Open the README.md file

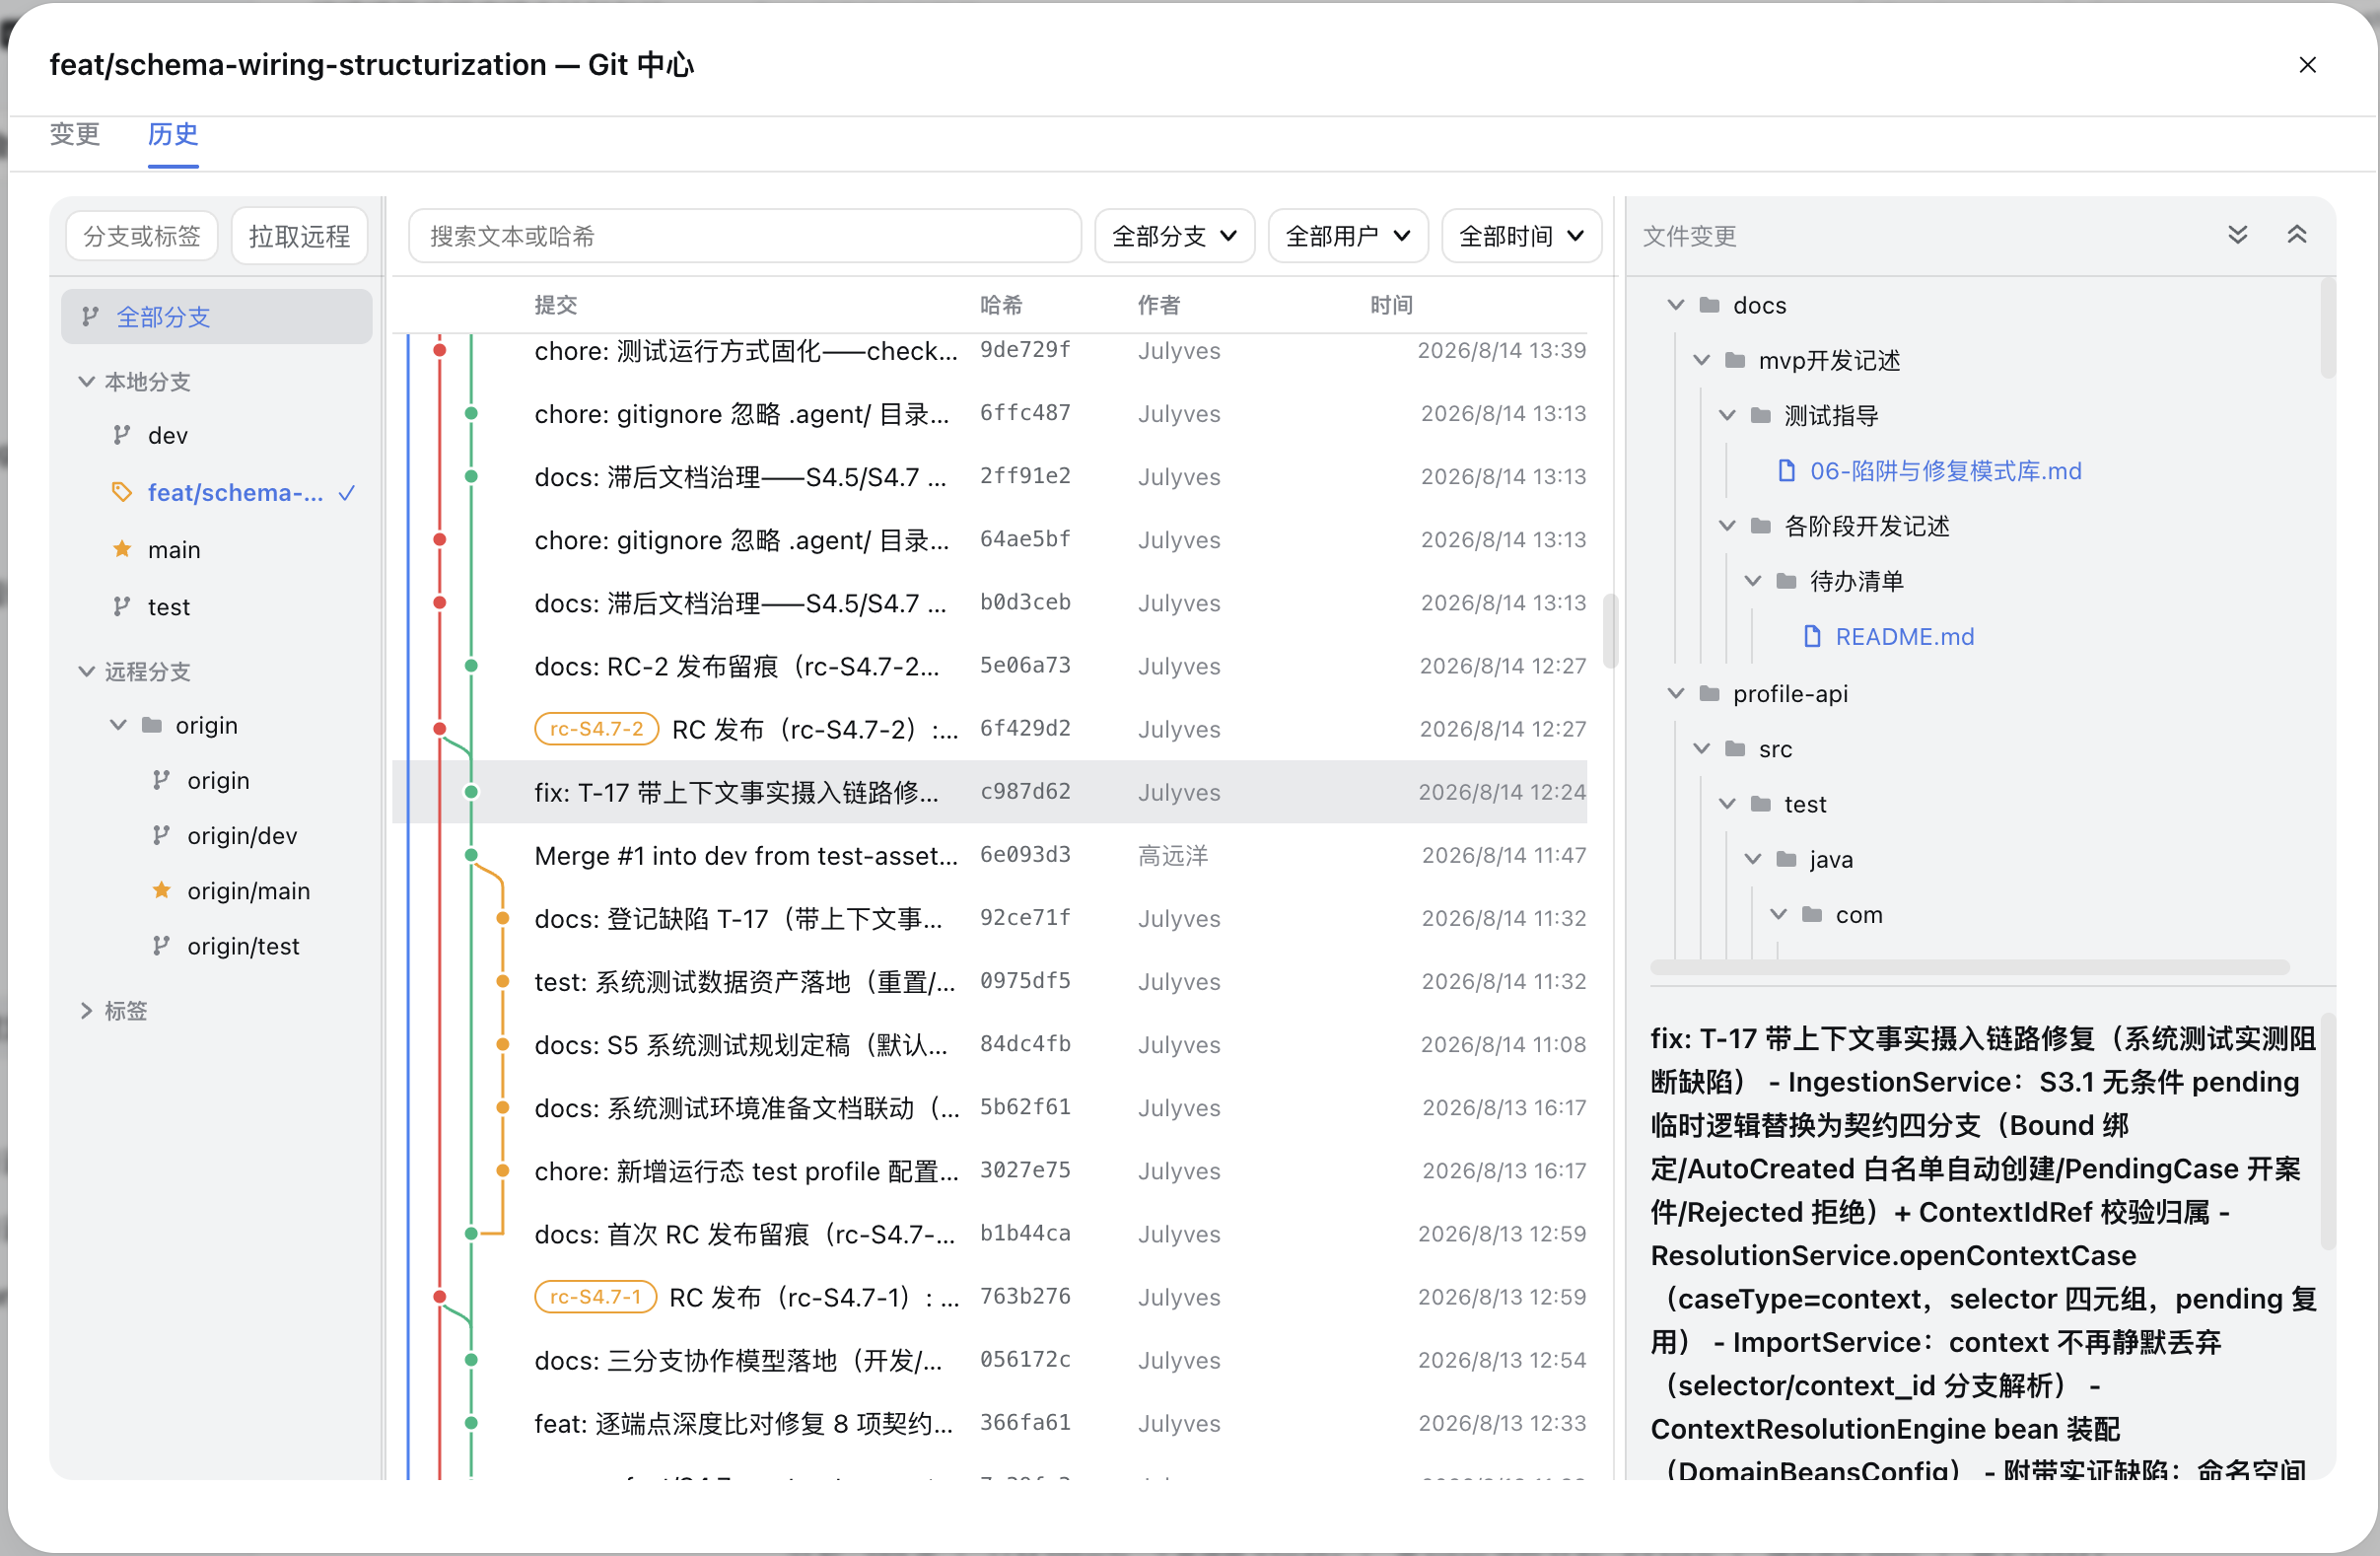pyautogui.click(x=1904, y=636)
